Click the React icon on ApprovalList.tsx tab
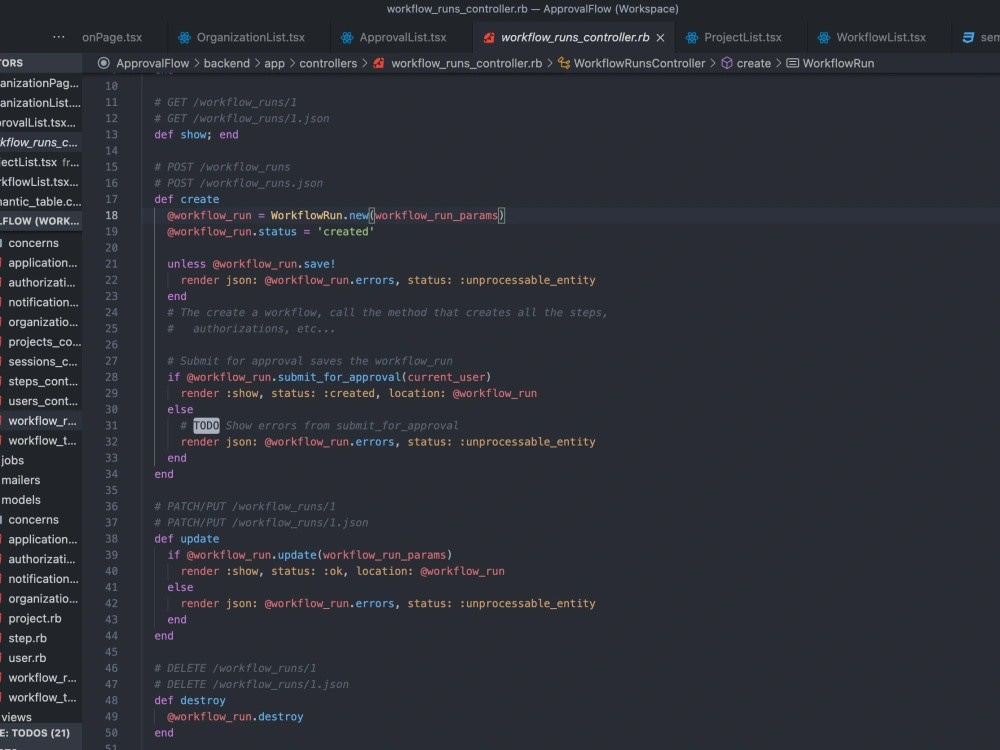 tap(348, 36)
